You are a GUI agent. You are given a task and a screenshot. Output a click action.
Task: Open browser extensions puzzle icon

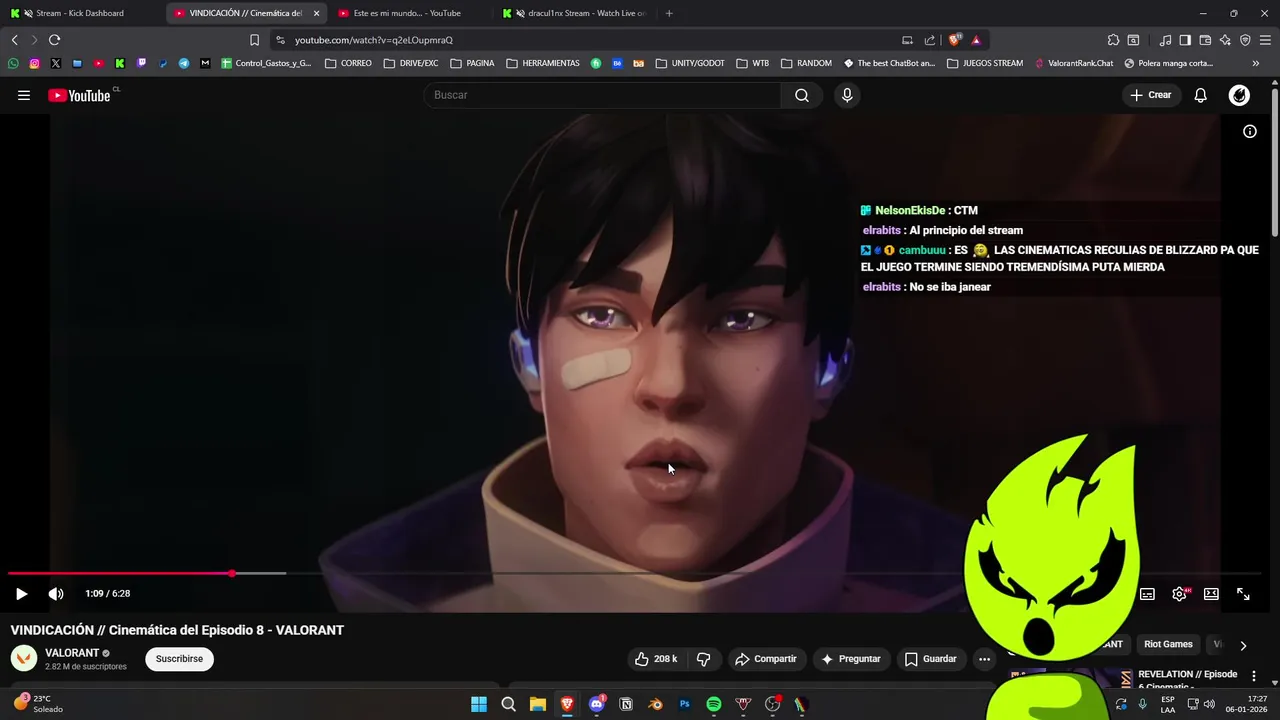pyautogui.click(x=1113, y=40)
